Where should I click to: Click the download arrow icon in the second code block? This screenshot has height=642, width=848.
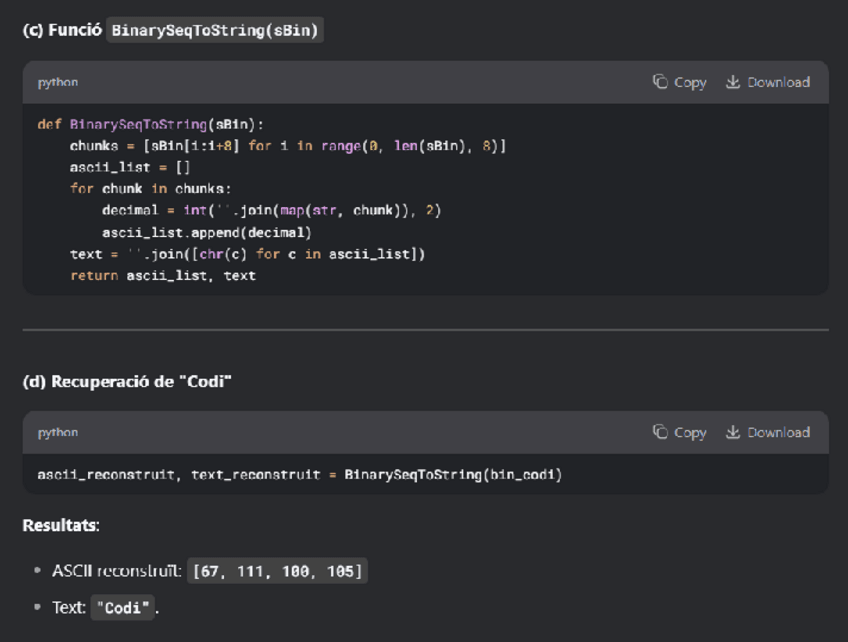(x=733, y=432)
